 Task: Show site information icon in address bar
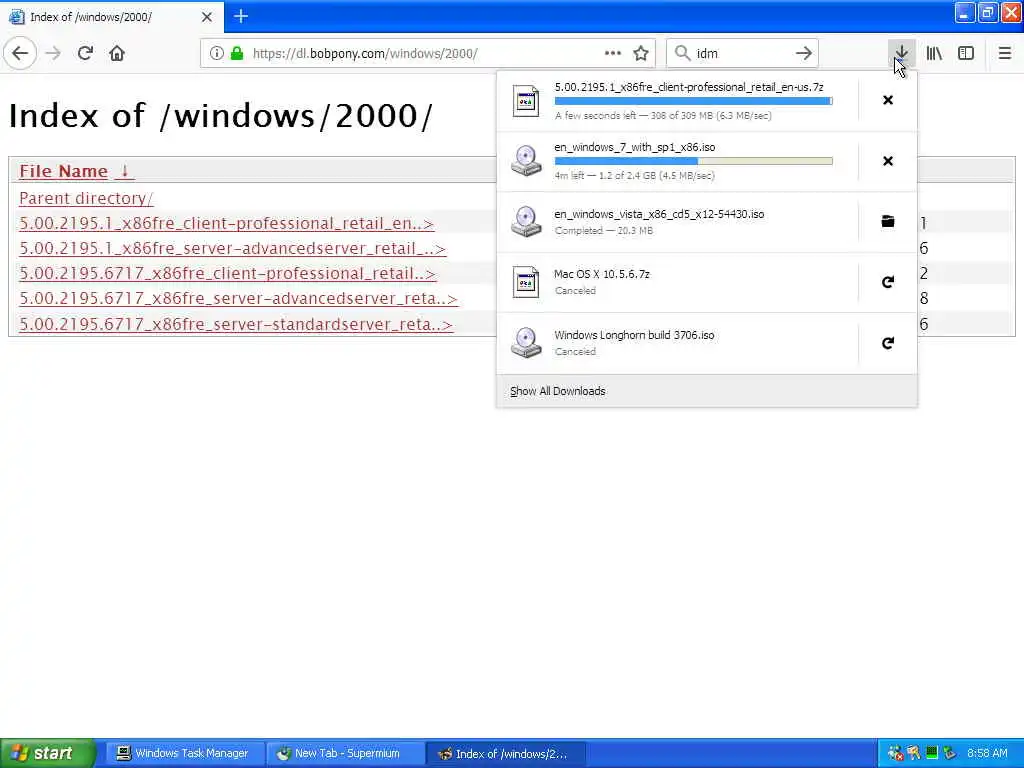pos(216,54)
